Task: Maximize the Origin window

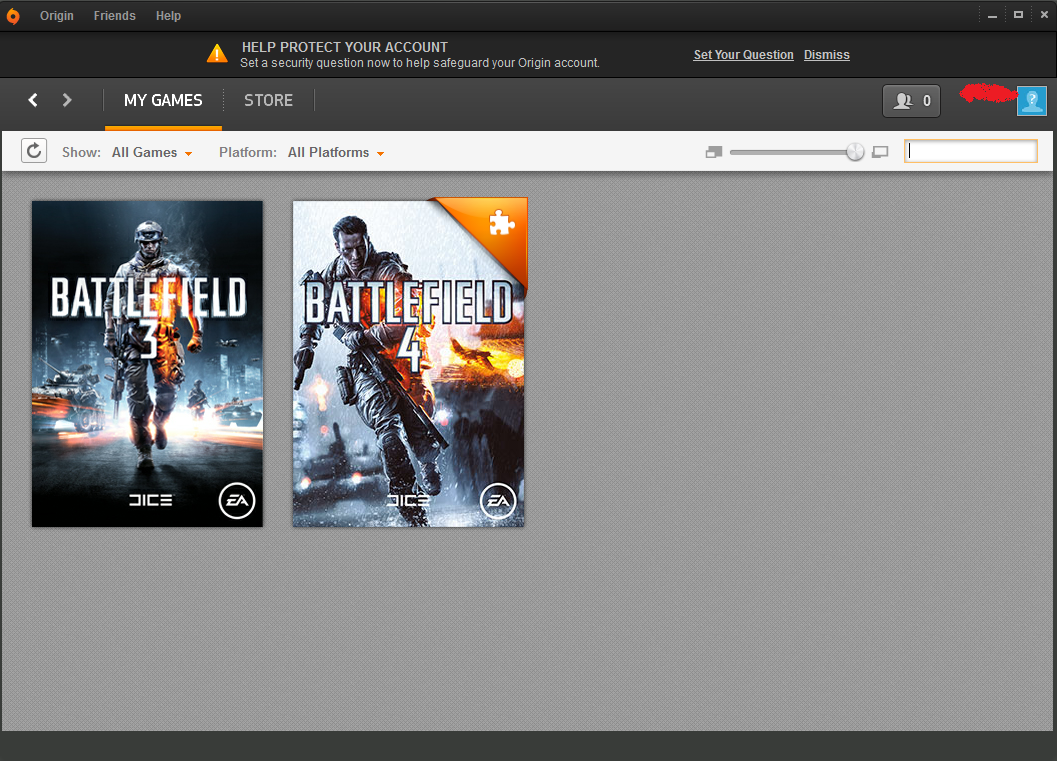Action: click(x=1018, y=15)
